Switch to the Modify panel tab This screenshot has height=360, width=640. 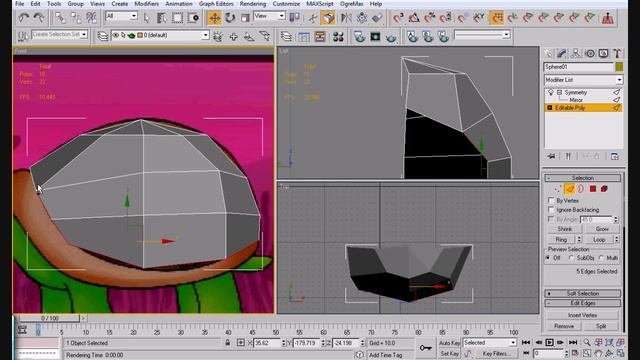562,53
